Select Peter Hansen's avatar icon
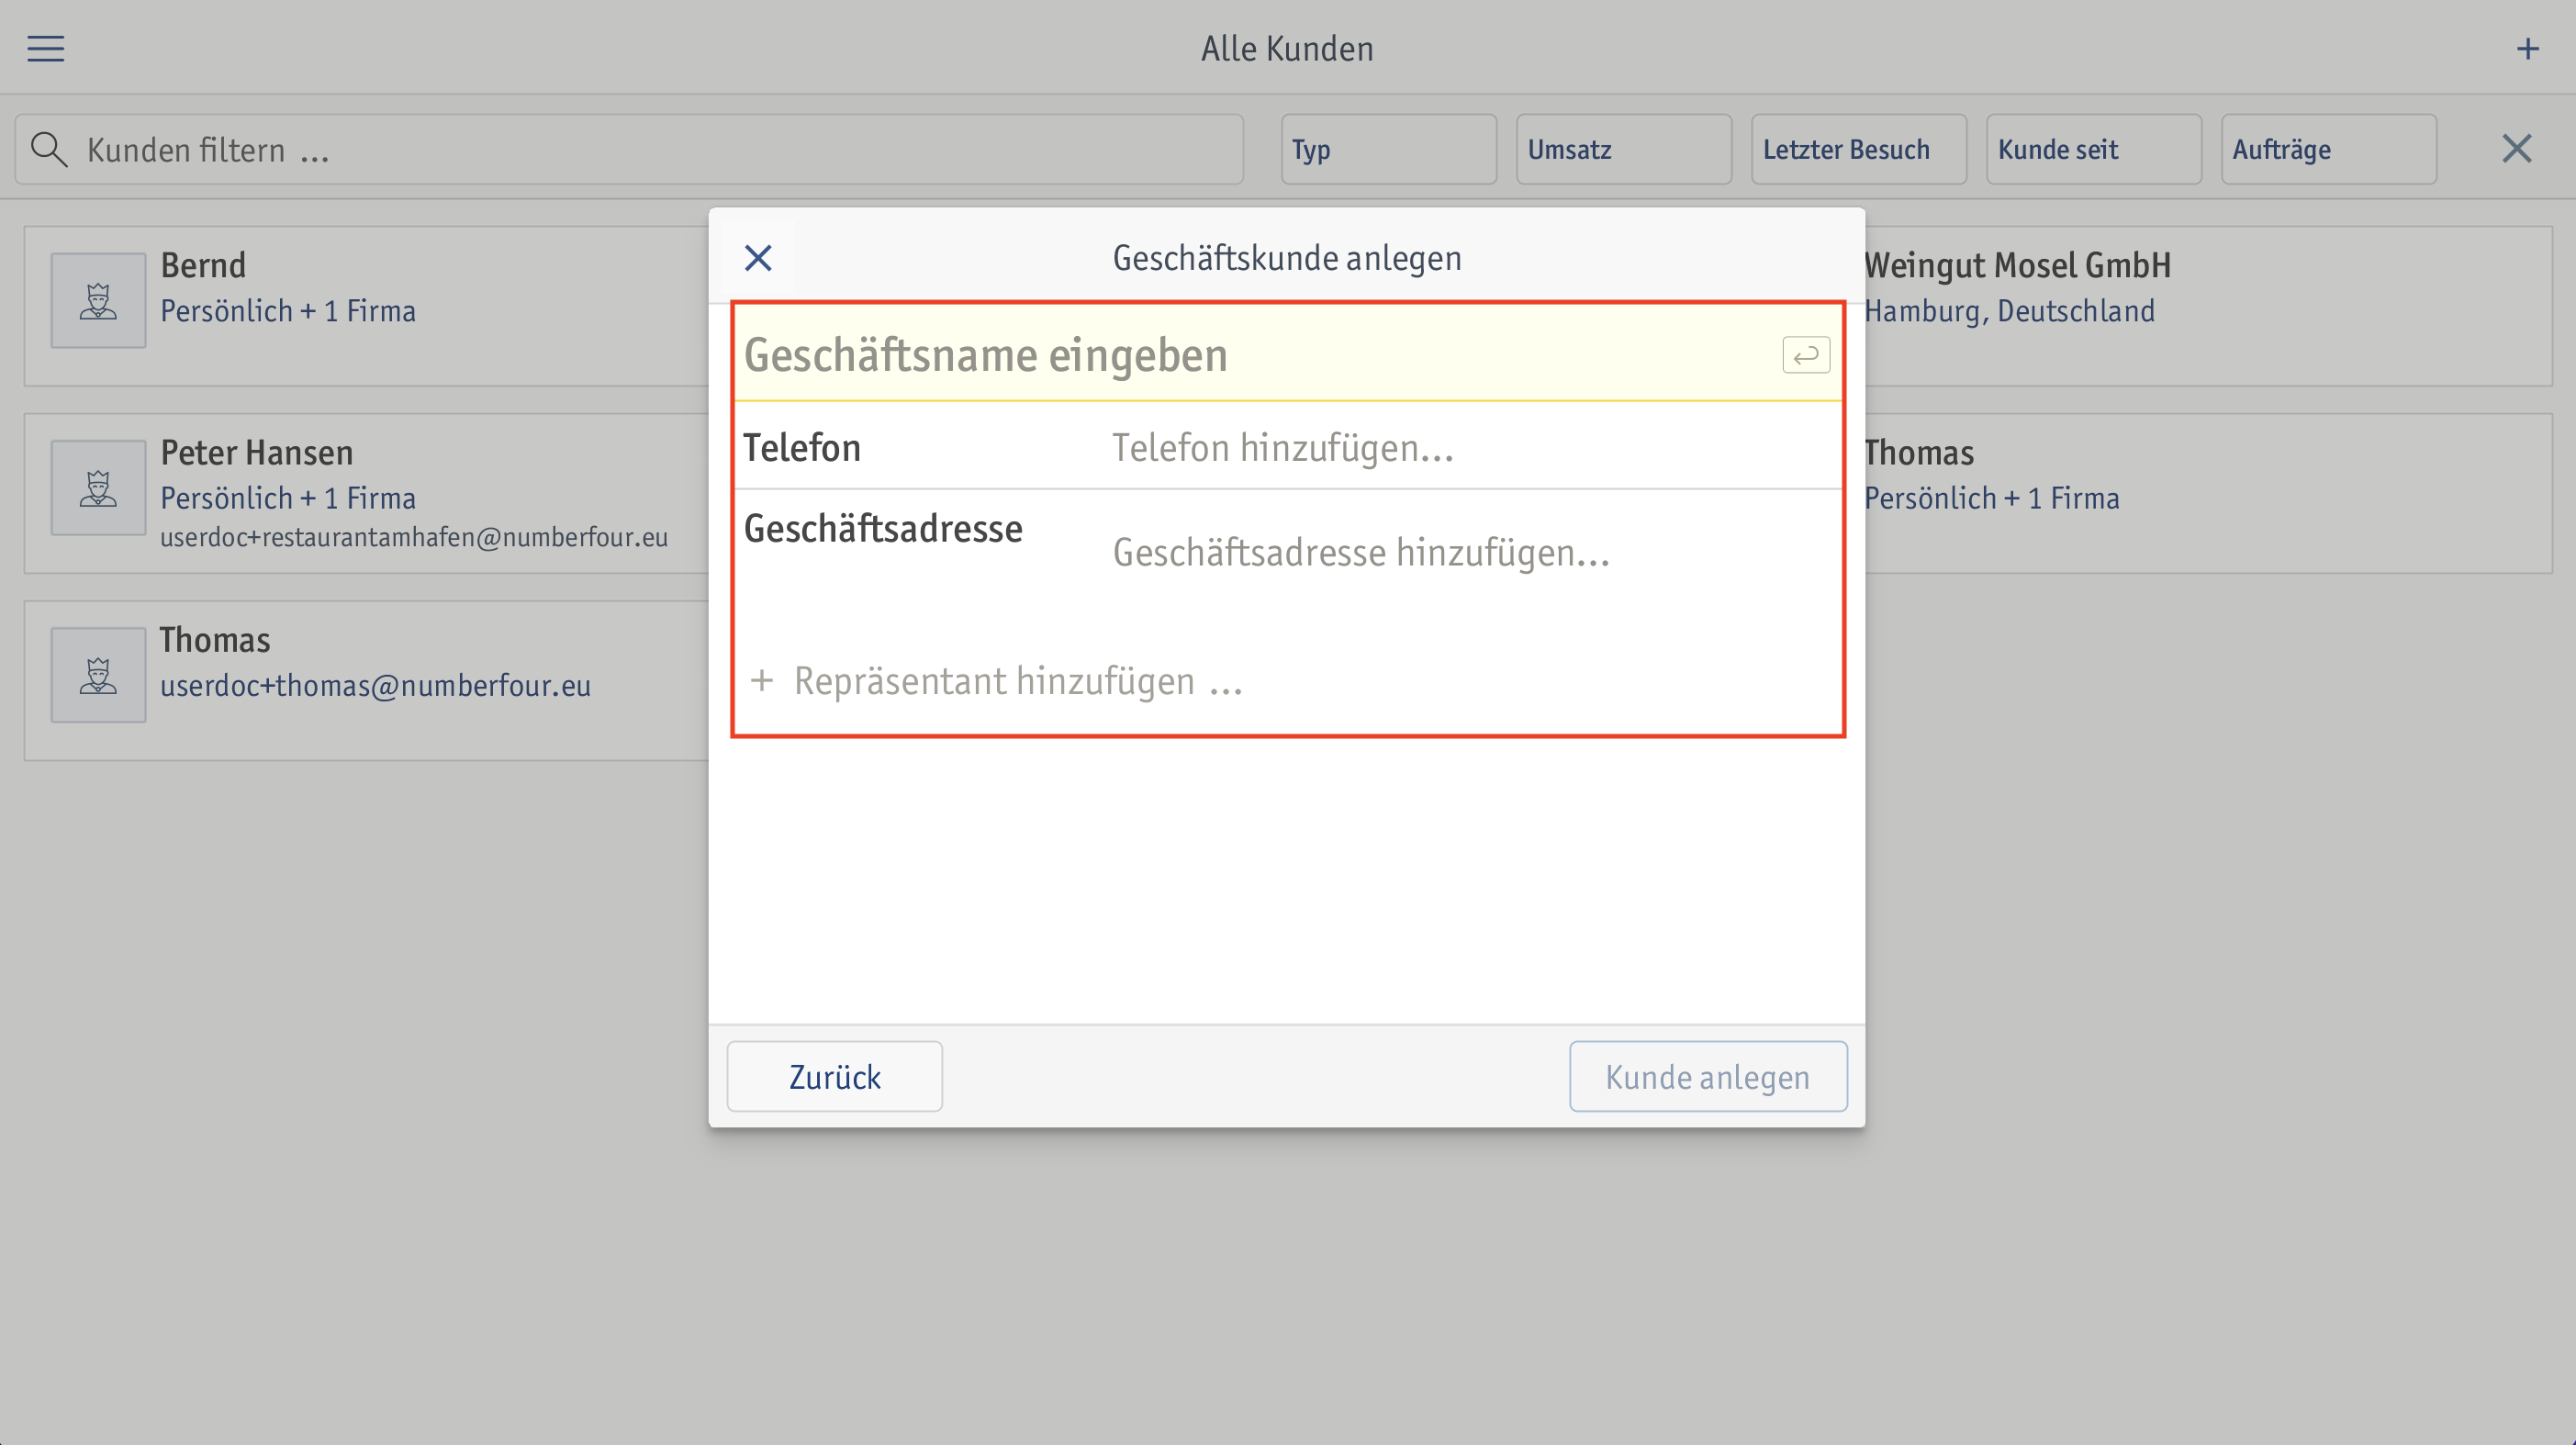2576x1445 pixels. point(98,487)
